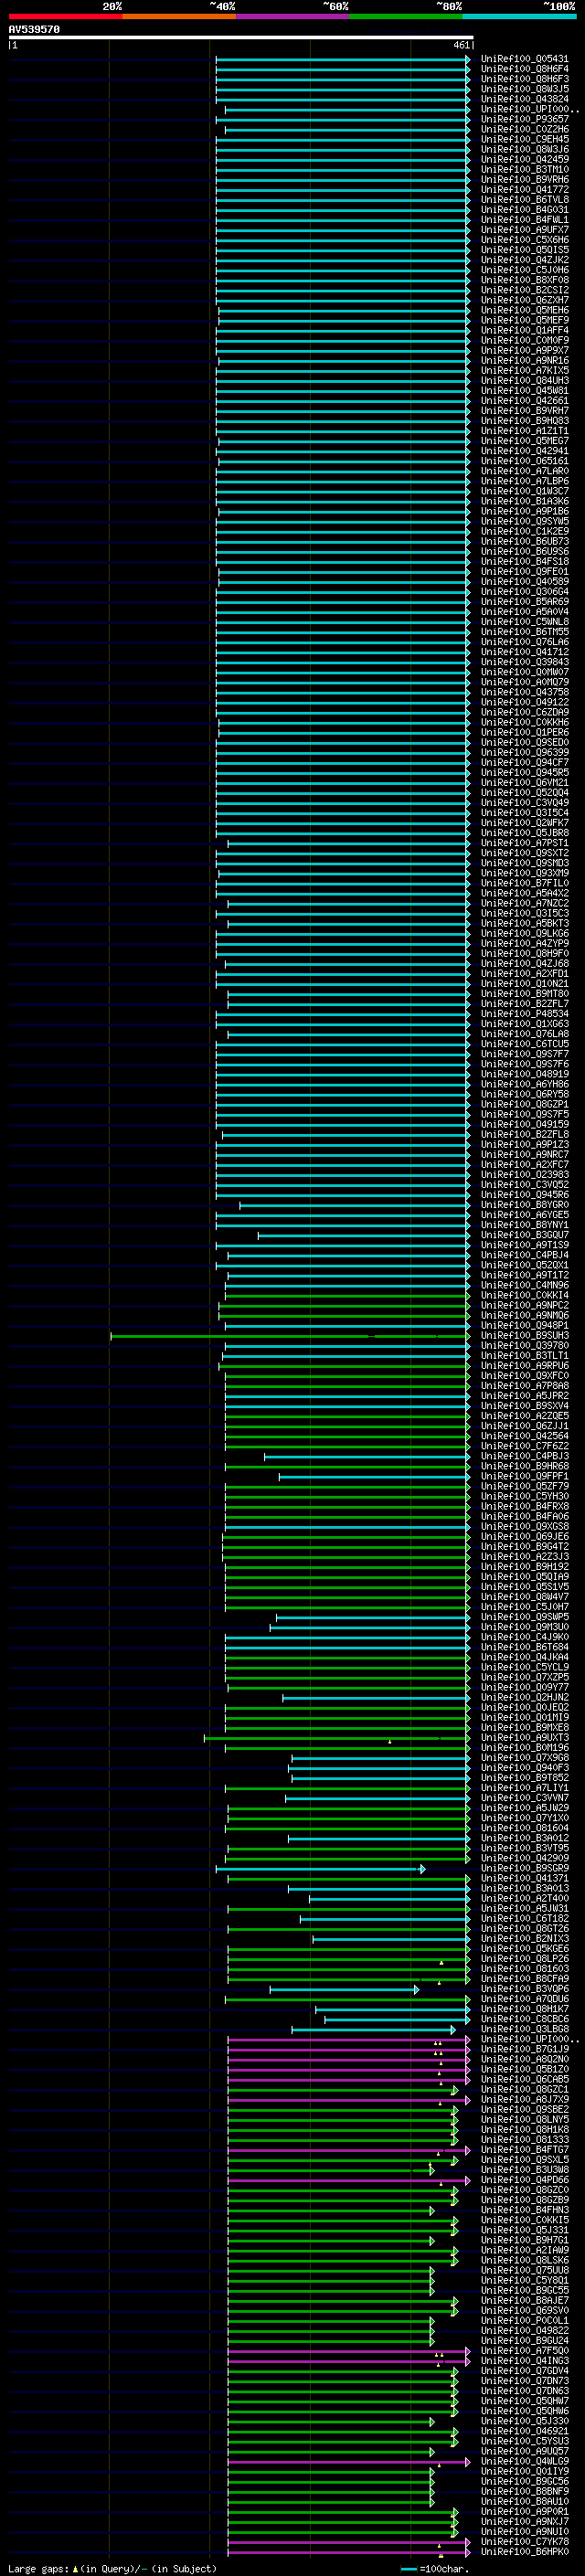Select label UniRef100_B2CSI2

pos(524,290)
